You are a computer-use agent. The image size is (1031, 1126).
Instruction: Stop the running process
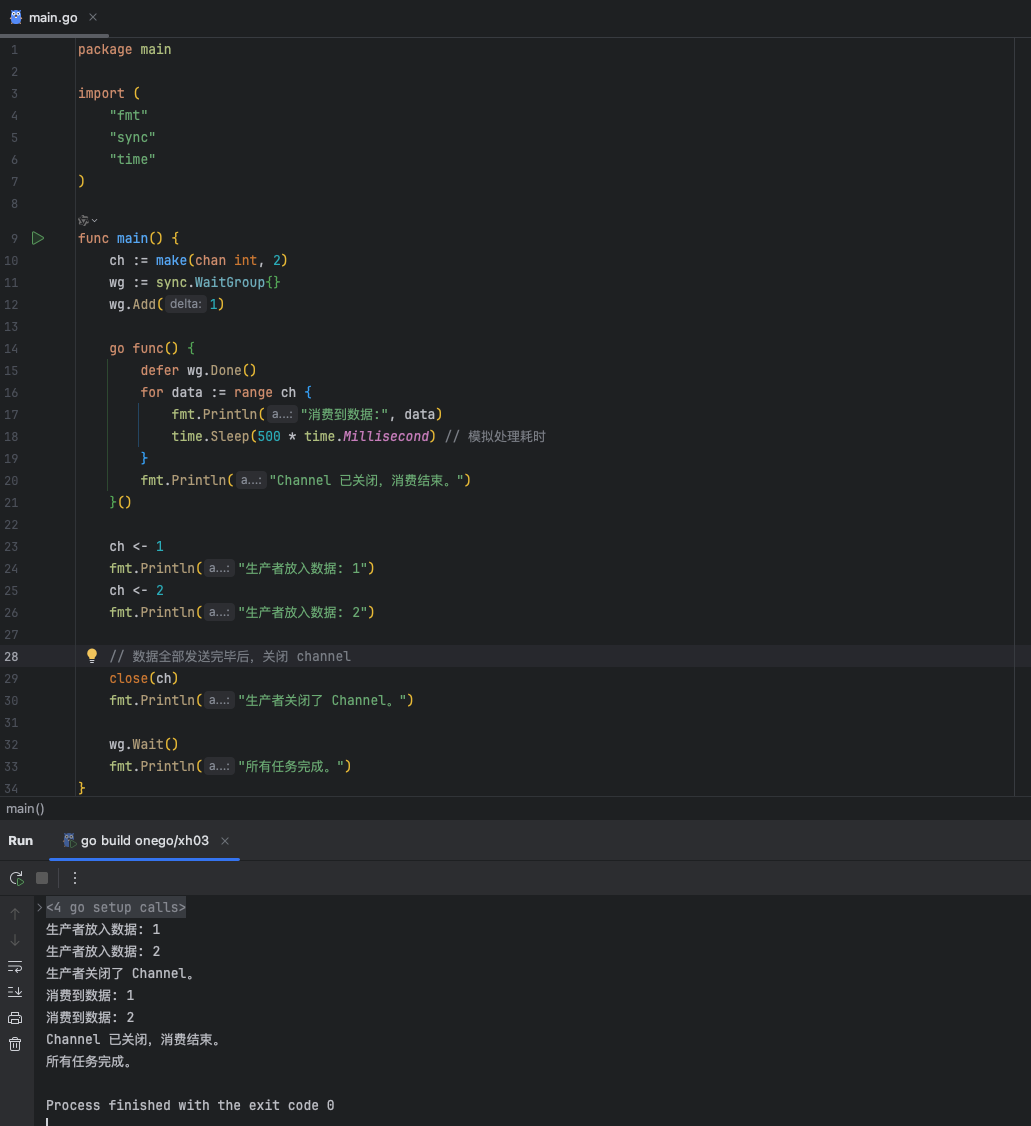pos(42,878)
